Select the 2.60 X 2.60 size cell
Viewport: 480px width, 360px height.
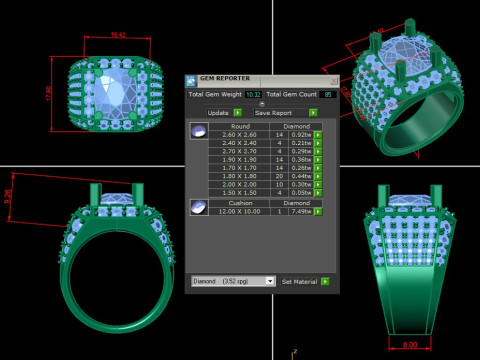[x=239, y=135]
